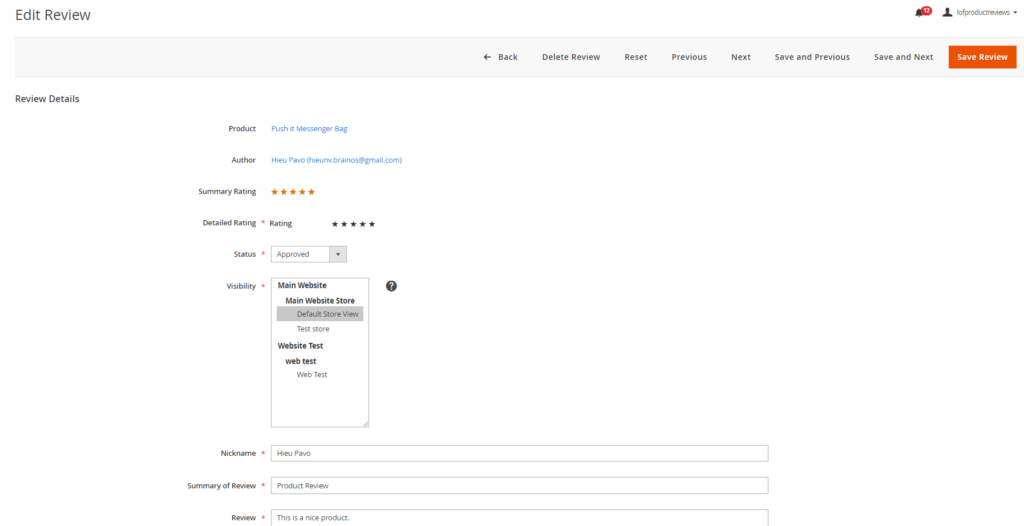Select Test store in Visibility list

tap(313, 329)
